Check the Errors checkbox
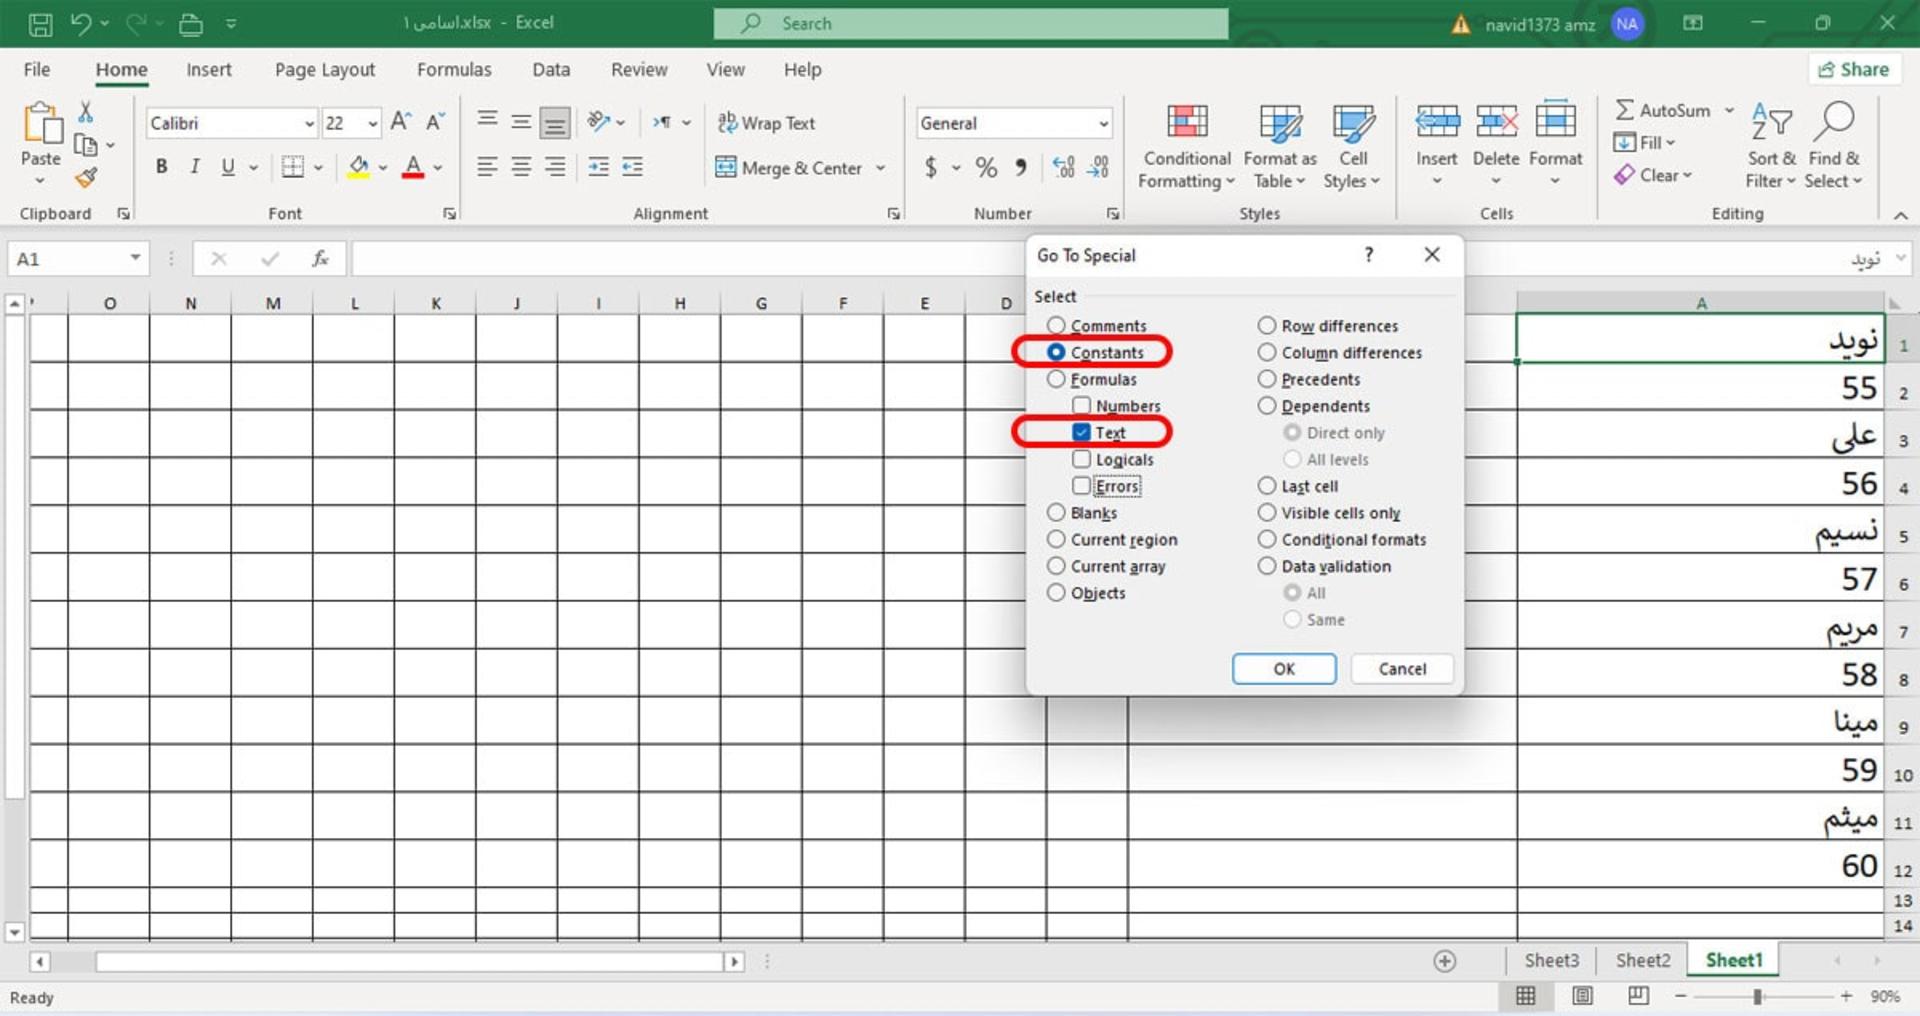This screenshot has width=1920, height=1016. 1081,485
